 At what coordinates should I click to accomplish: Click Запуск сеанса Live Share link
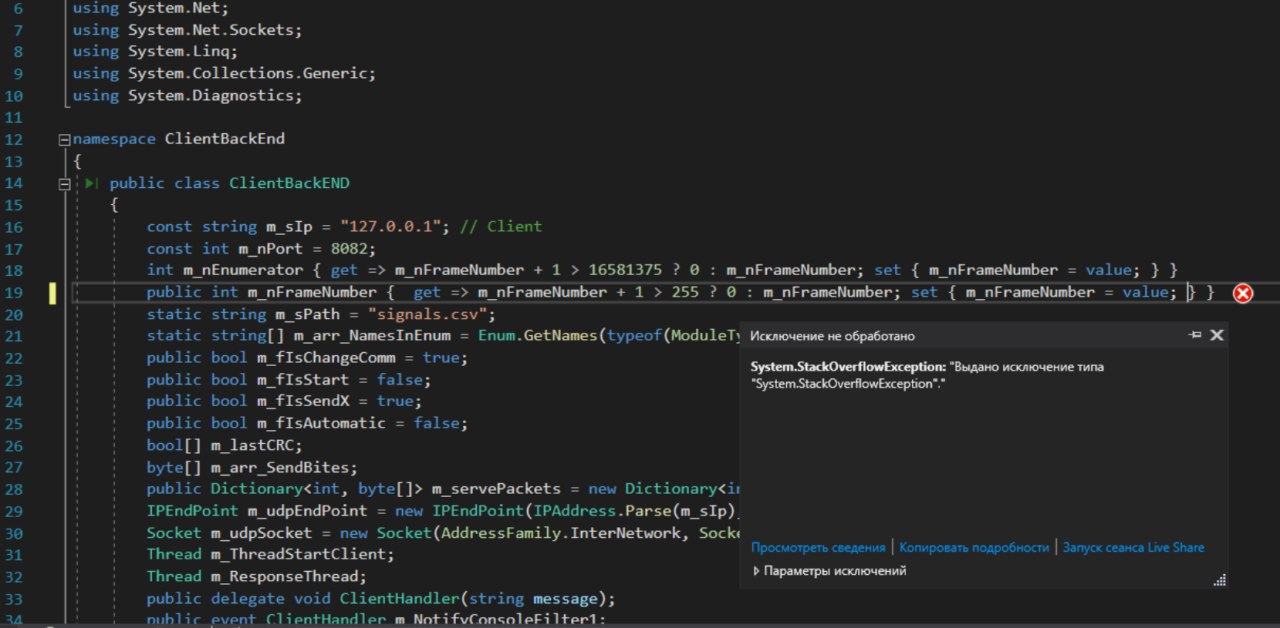[1133, 547]
